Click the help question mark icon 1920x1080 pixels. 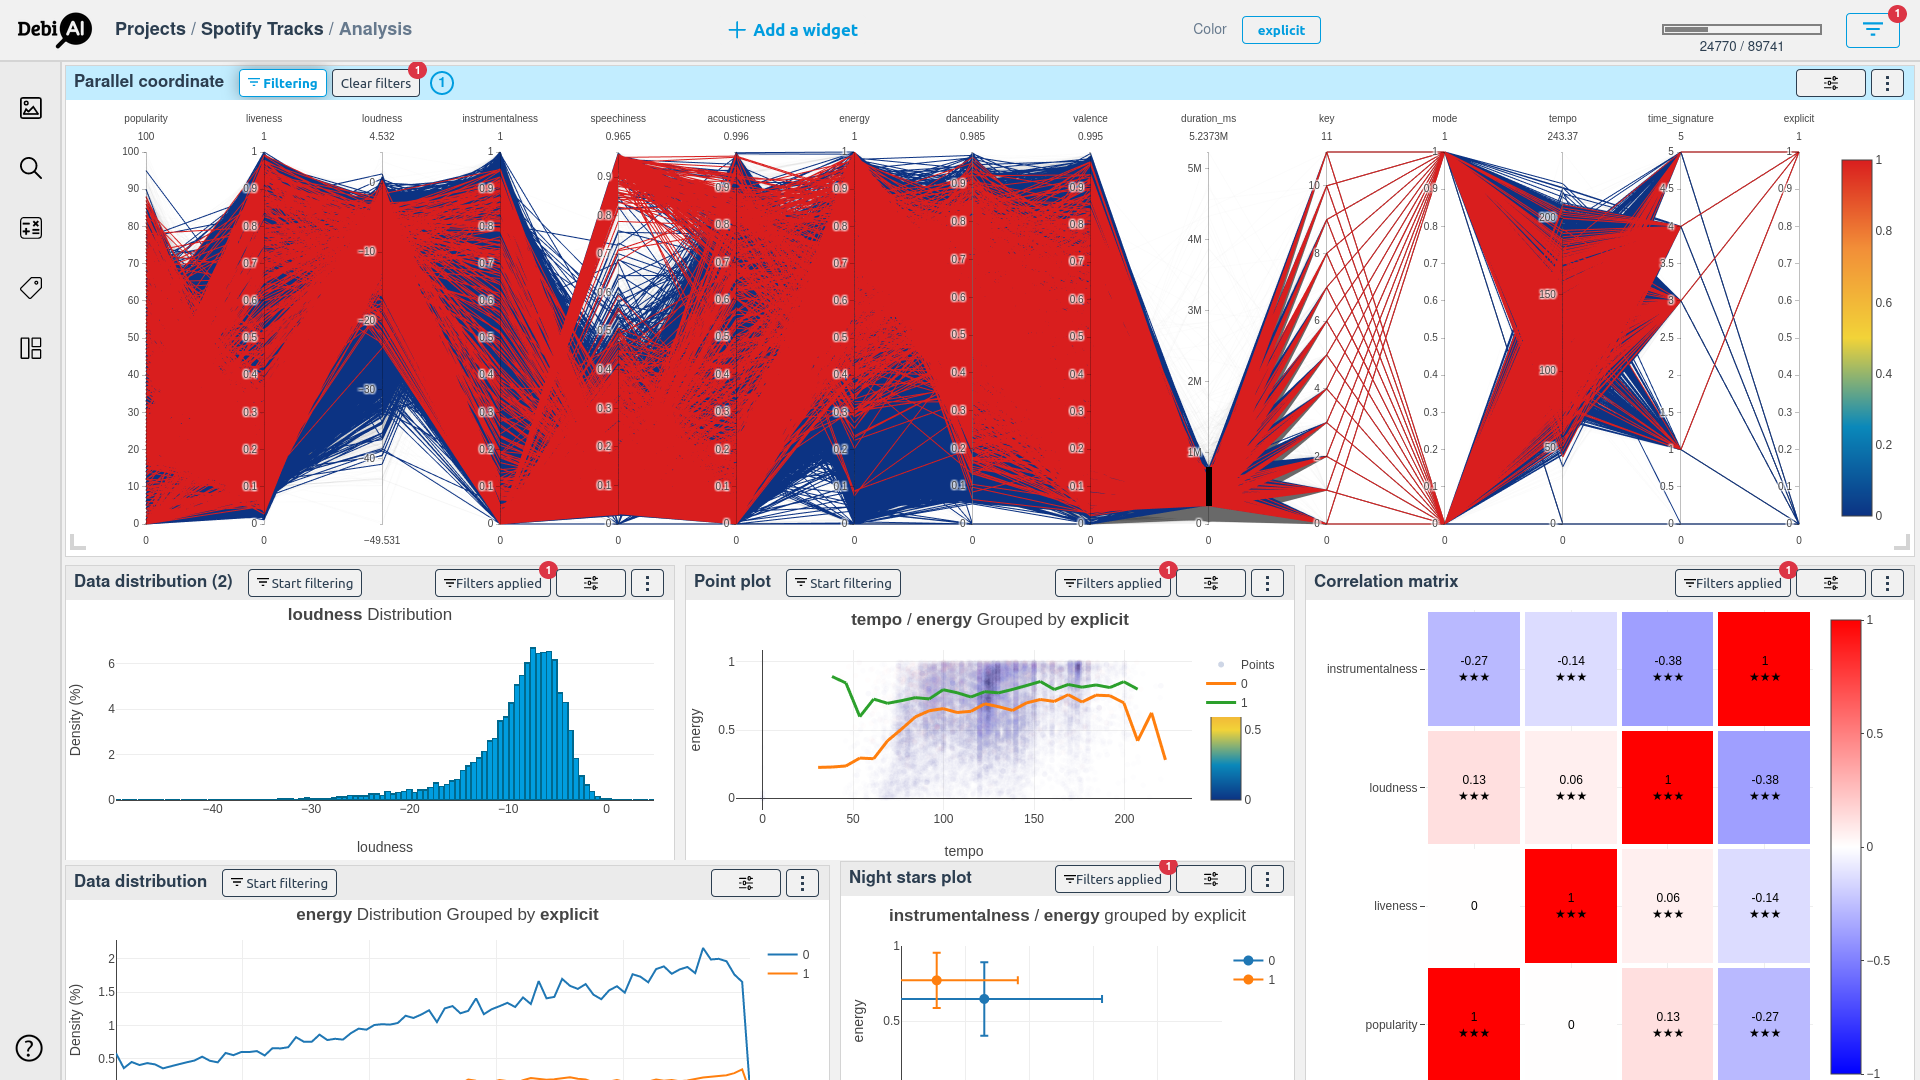29,1048
